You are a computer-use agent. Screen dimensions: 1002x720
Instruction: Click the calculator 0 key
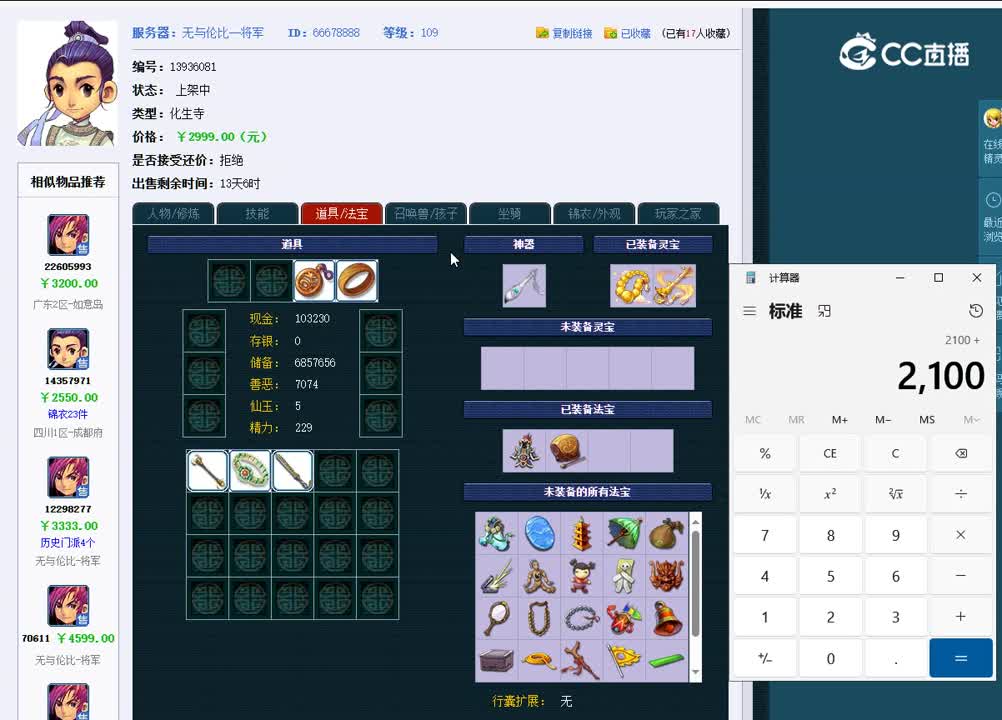pyautogui.click(x=830, y=658)
